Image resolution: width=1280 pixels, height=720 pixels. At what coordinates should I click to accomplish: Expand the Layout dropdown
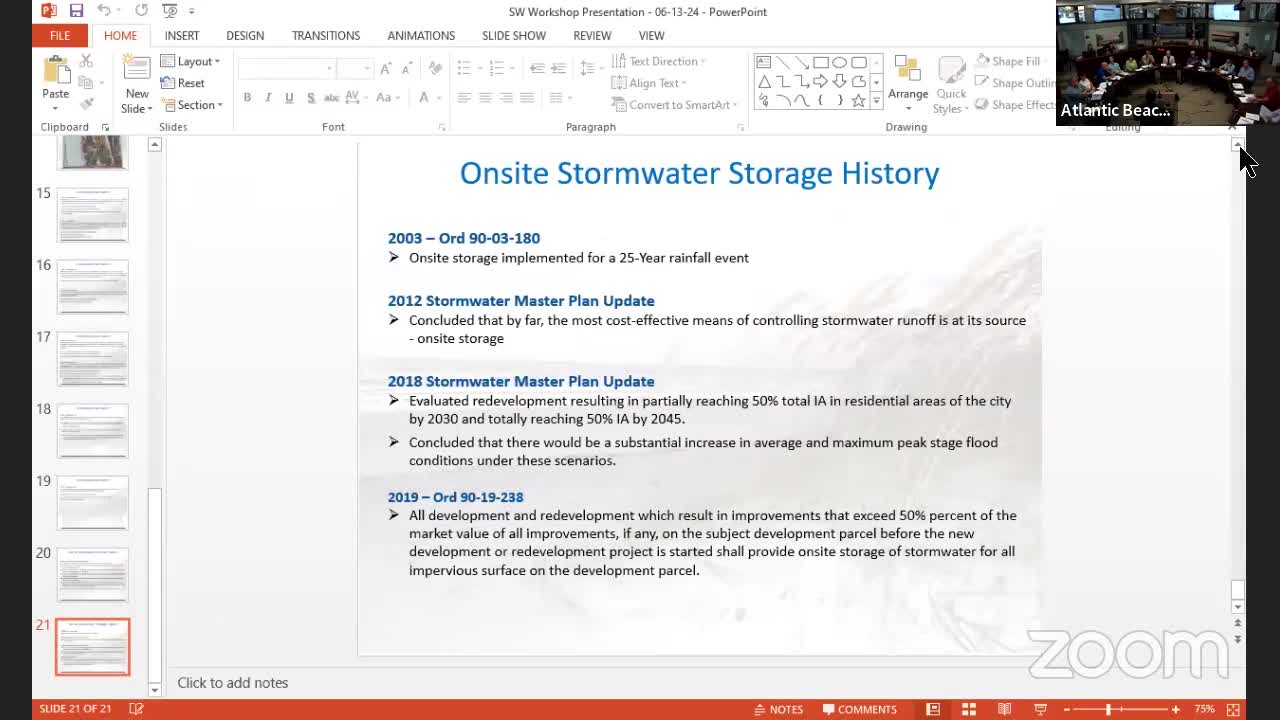(x=190, y=61)
